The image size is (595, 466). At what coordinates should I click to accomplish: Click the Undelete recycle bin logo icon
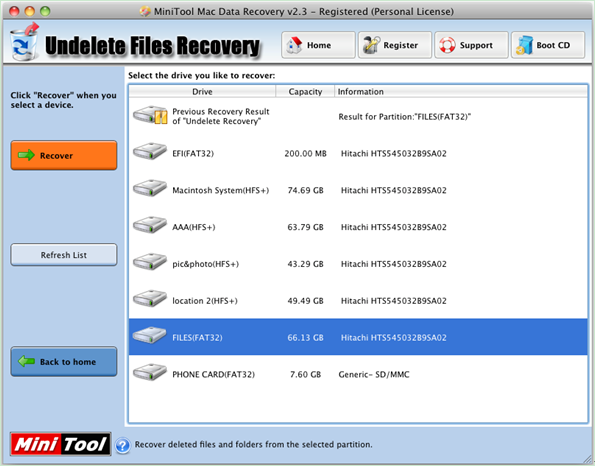(x=24, y=42)
